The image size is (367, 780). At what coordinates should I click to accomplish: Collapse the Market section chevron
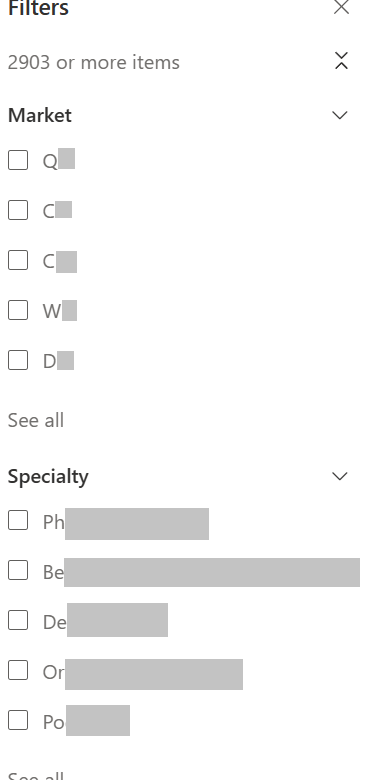(x=340, y=115)
